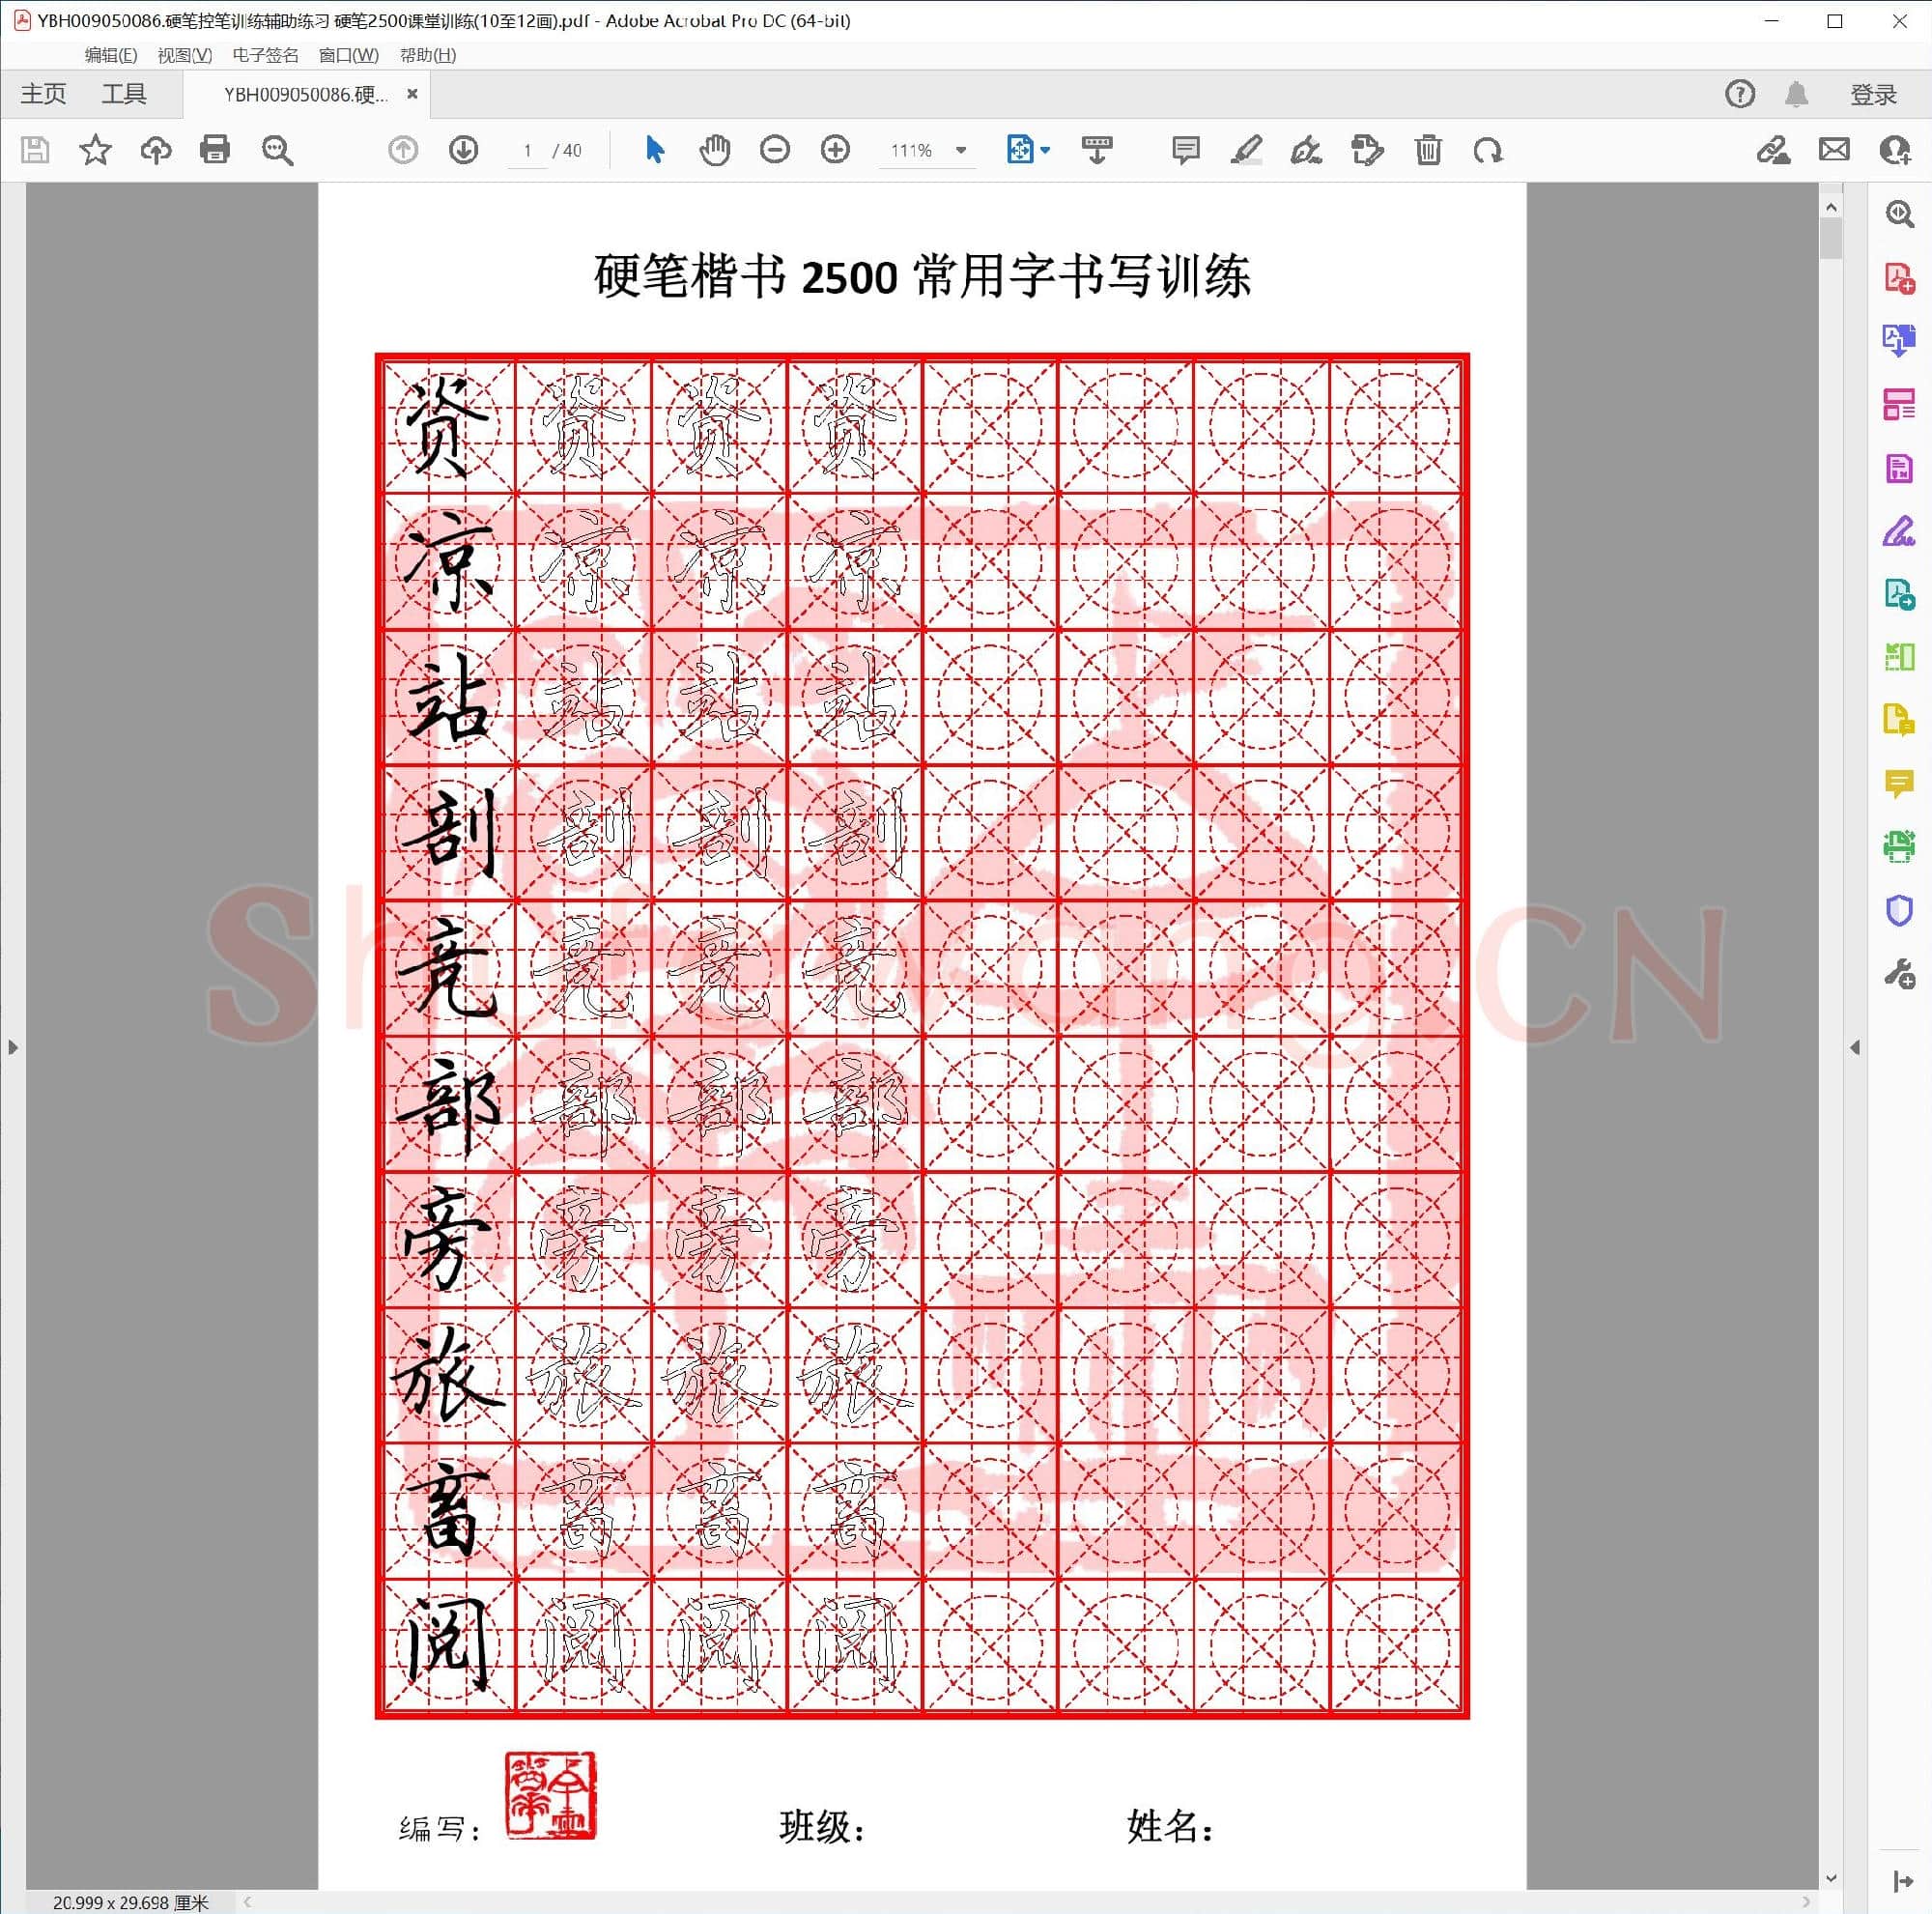
Task: Open the Stamp tool
Action: click(x=1366, y=150)
